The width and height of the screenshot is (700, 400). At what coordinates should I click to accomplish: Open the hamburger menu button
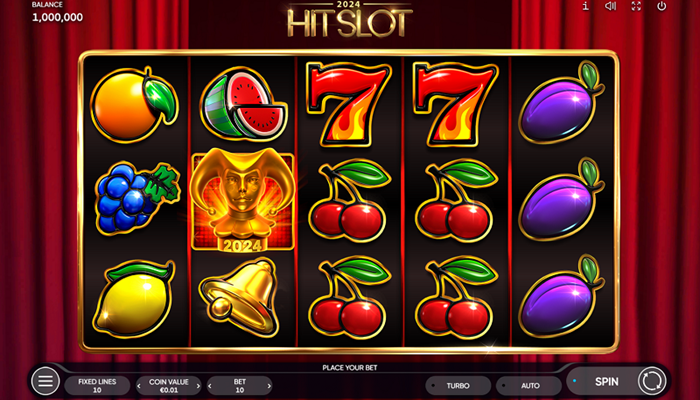click(x=46, y=381)
